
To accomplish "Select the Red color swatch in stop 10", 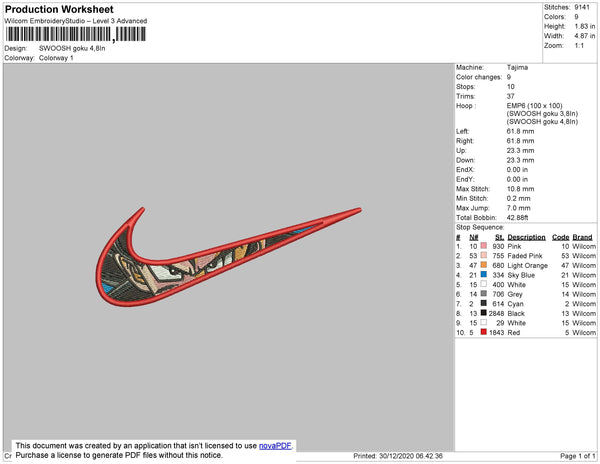I will (484, 332).
